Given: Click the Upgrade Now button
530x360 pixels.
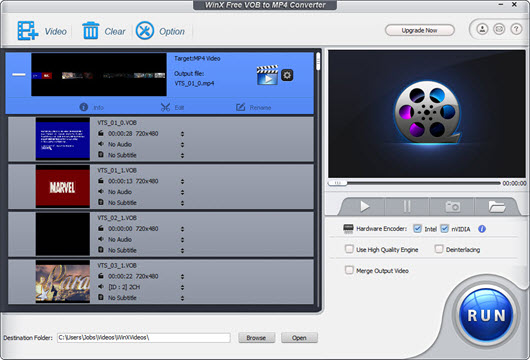Looking at the screenshot, I should pyautogui.click(x=419, y=30).
